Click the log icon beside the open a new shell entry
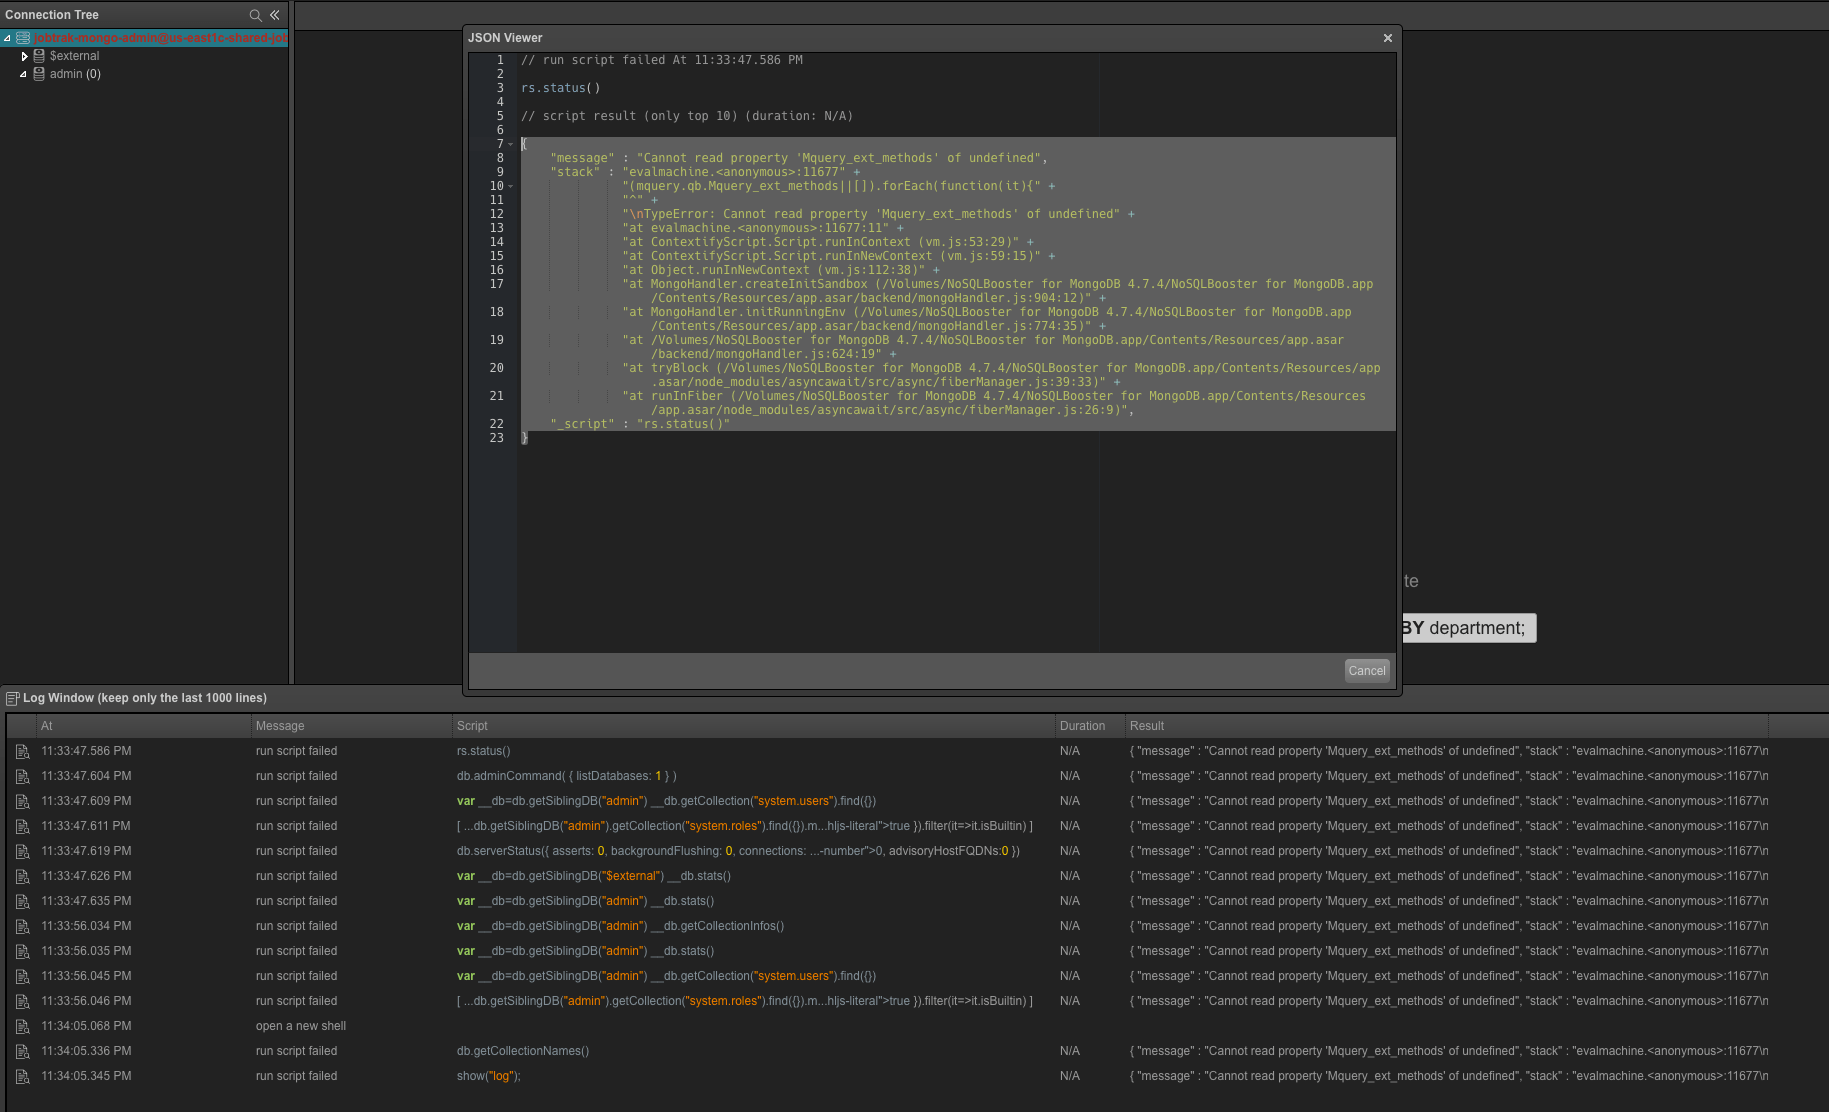 [x=22, y=1025]
